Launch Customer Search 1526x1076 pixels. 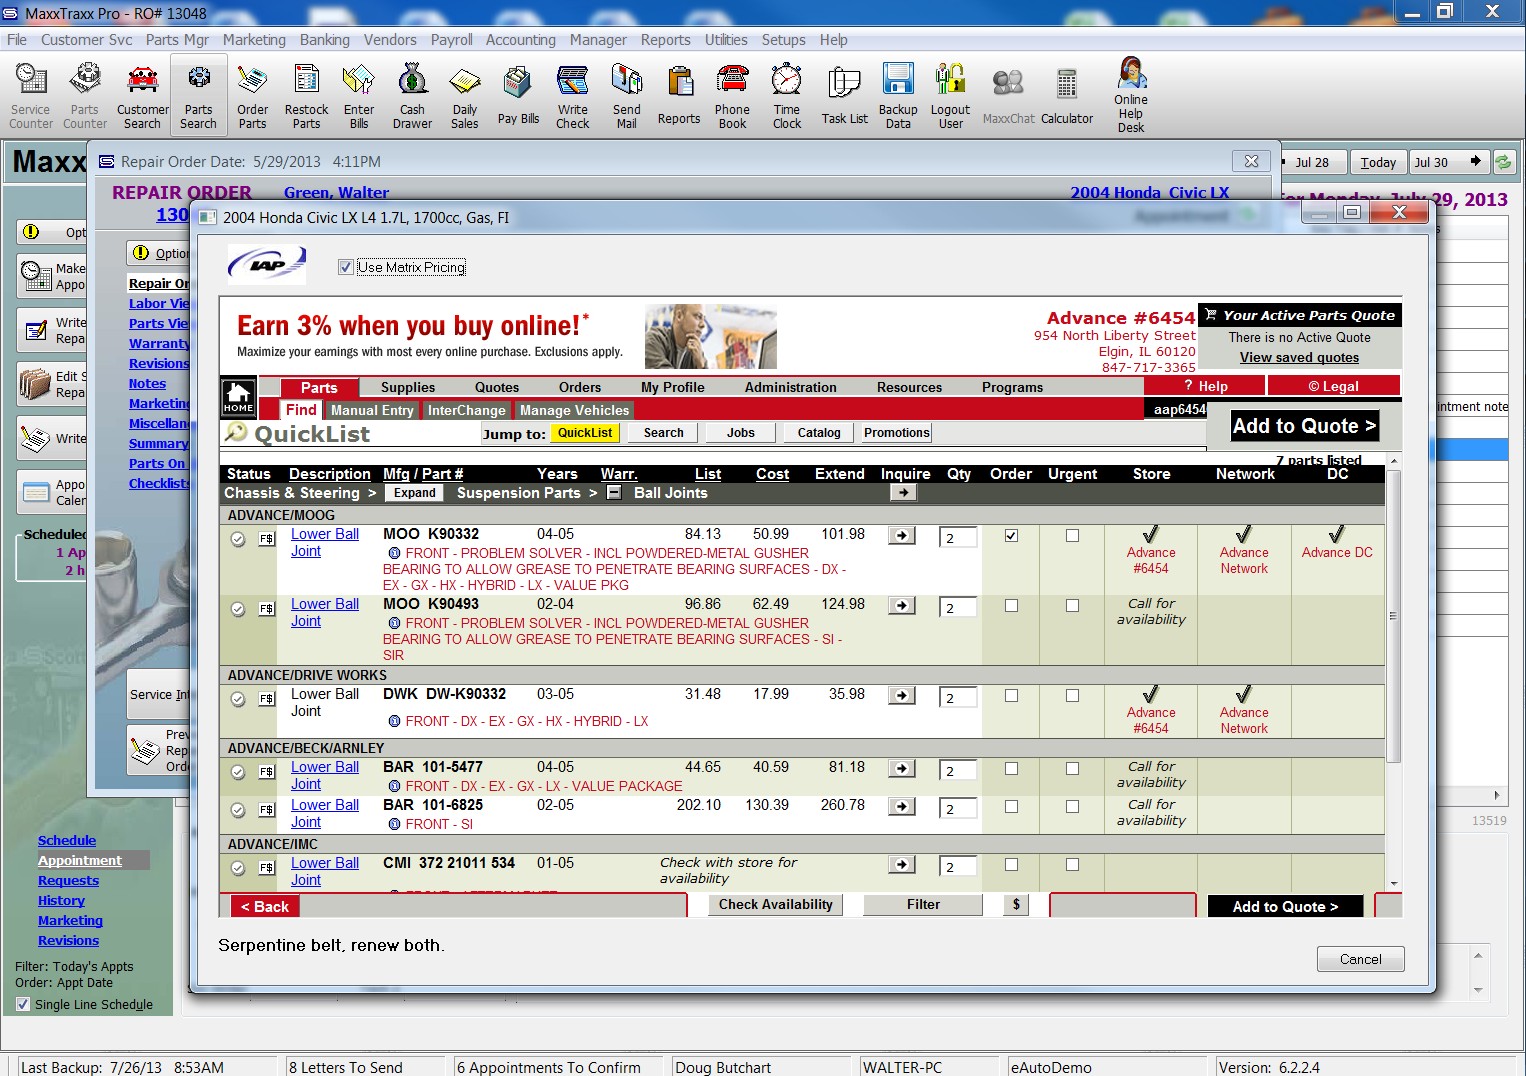[142, 96]
